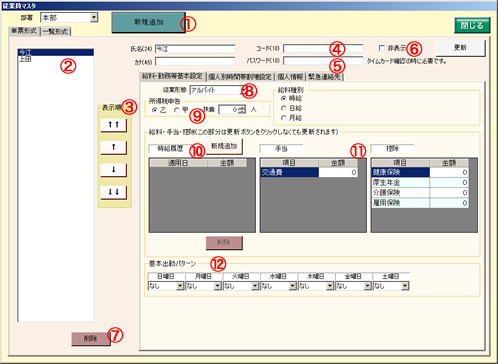This screenshot has height=364, width=498.
Task: Switch to the 一覧形式 tab
Action: coord(56,32)
